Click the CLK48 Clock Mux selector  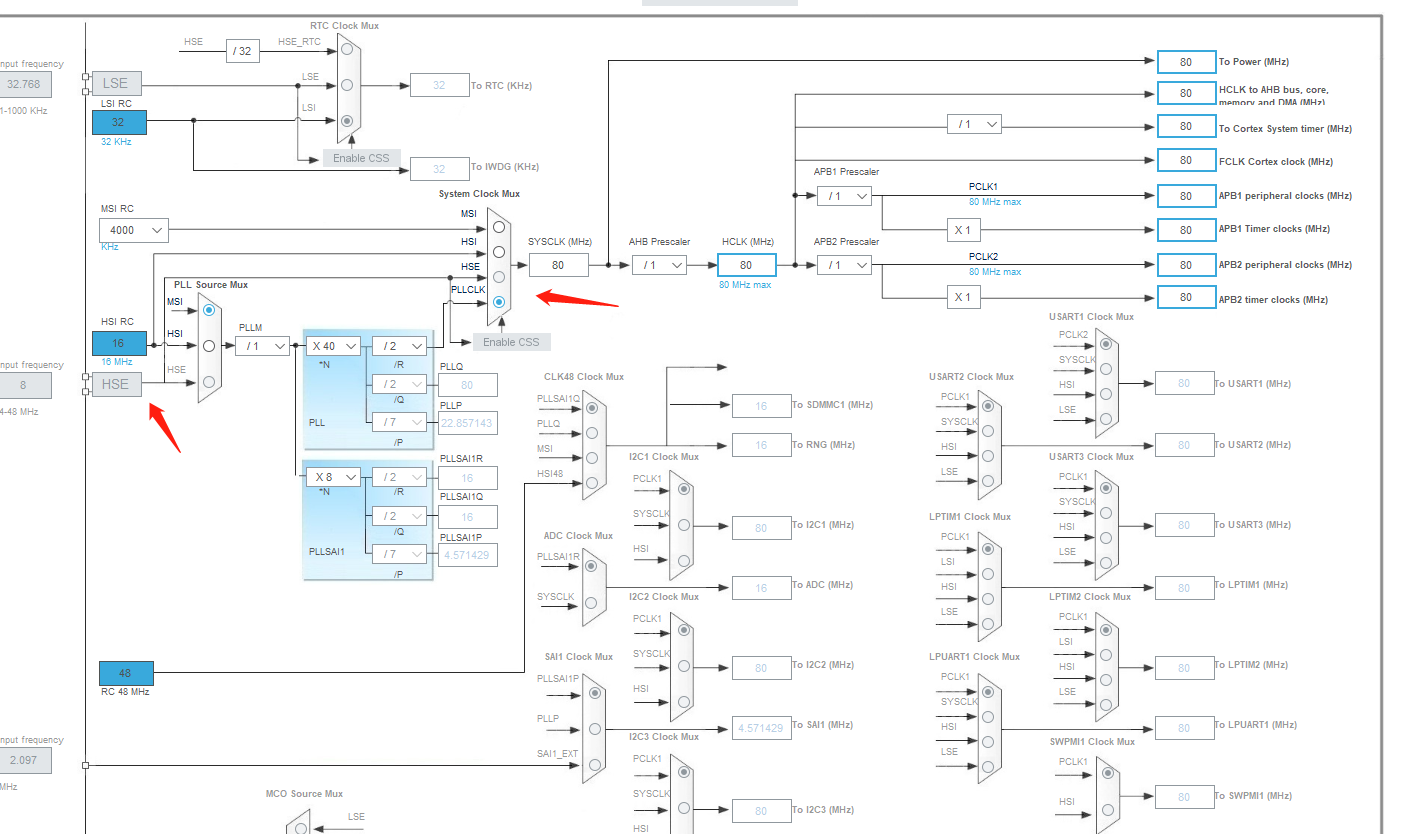coord(592,445)
